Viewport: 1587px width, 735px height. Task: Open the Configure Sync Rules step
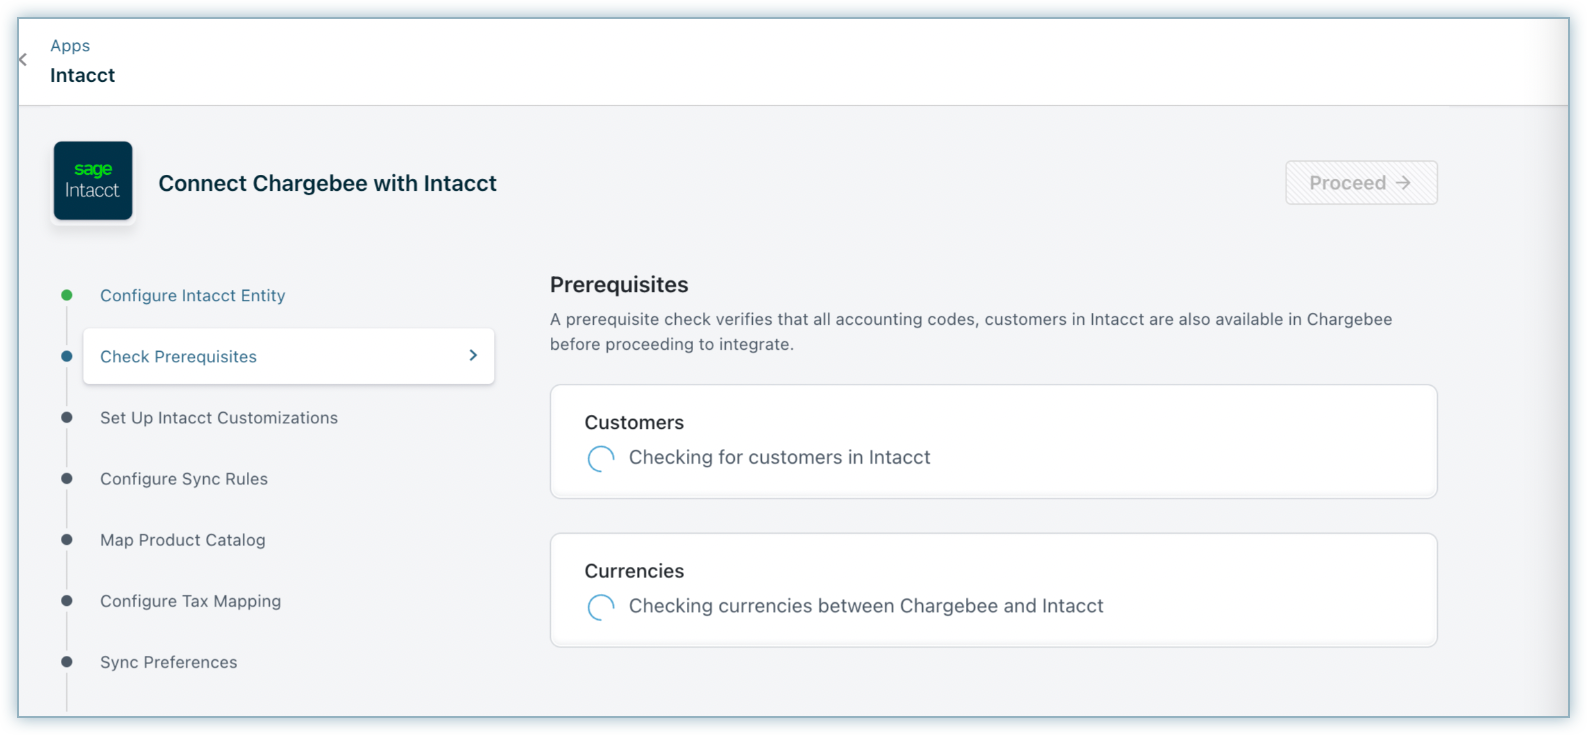[184, 479]
